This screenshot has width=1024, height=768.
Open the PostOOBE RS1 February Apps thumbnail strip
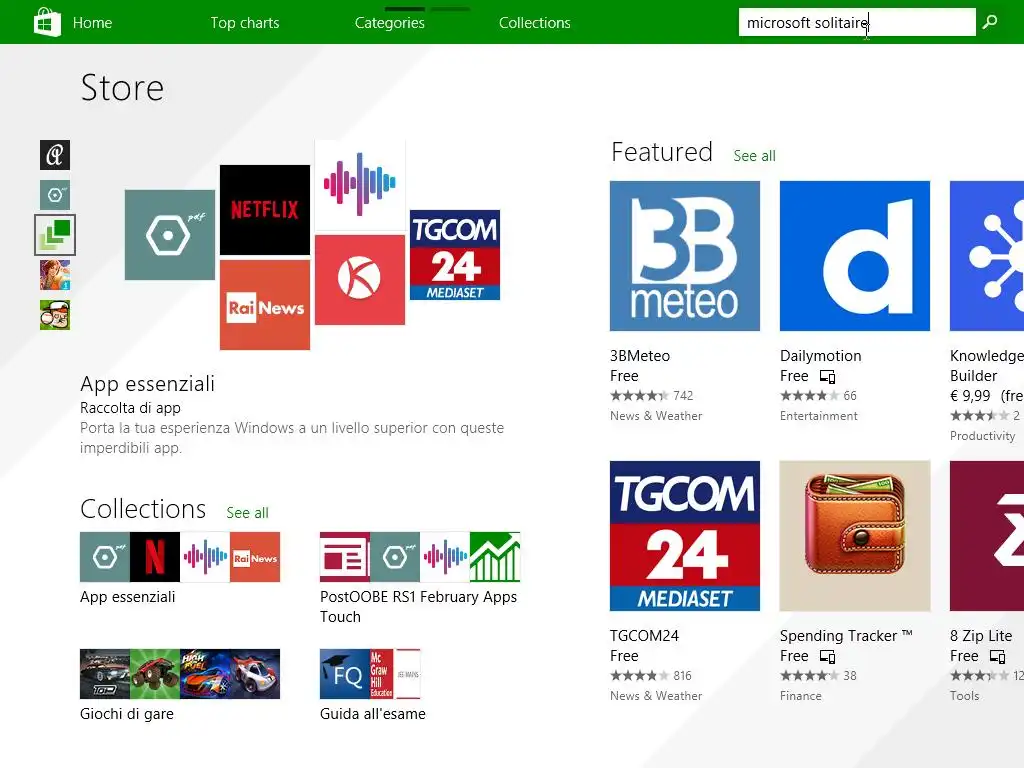click(420, 557)
